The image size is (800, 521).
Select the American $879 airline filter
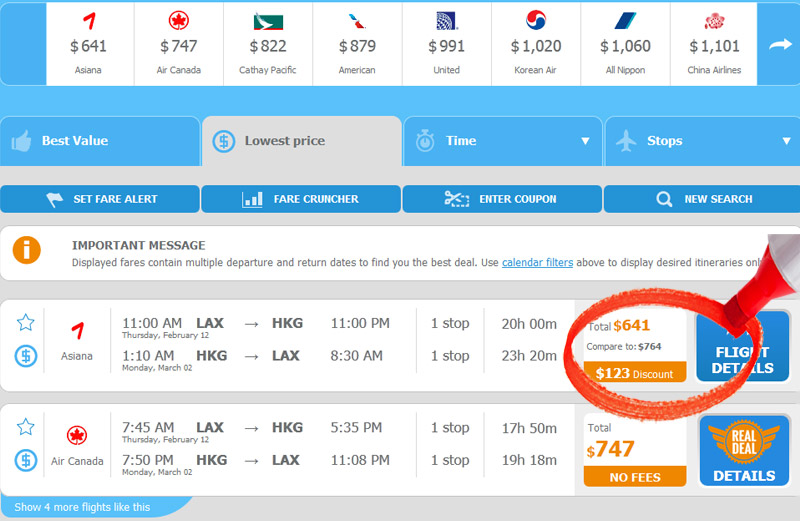tap(357, 44)
